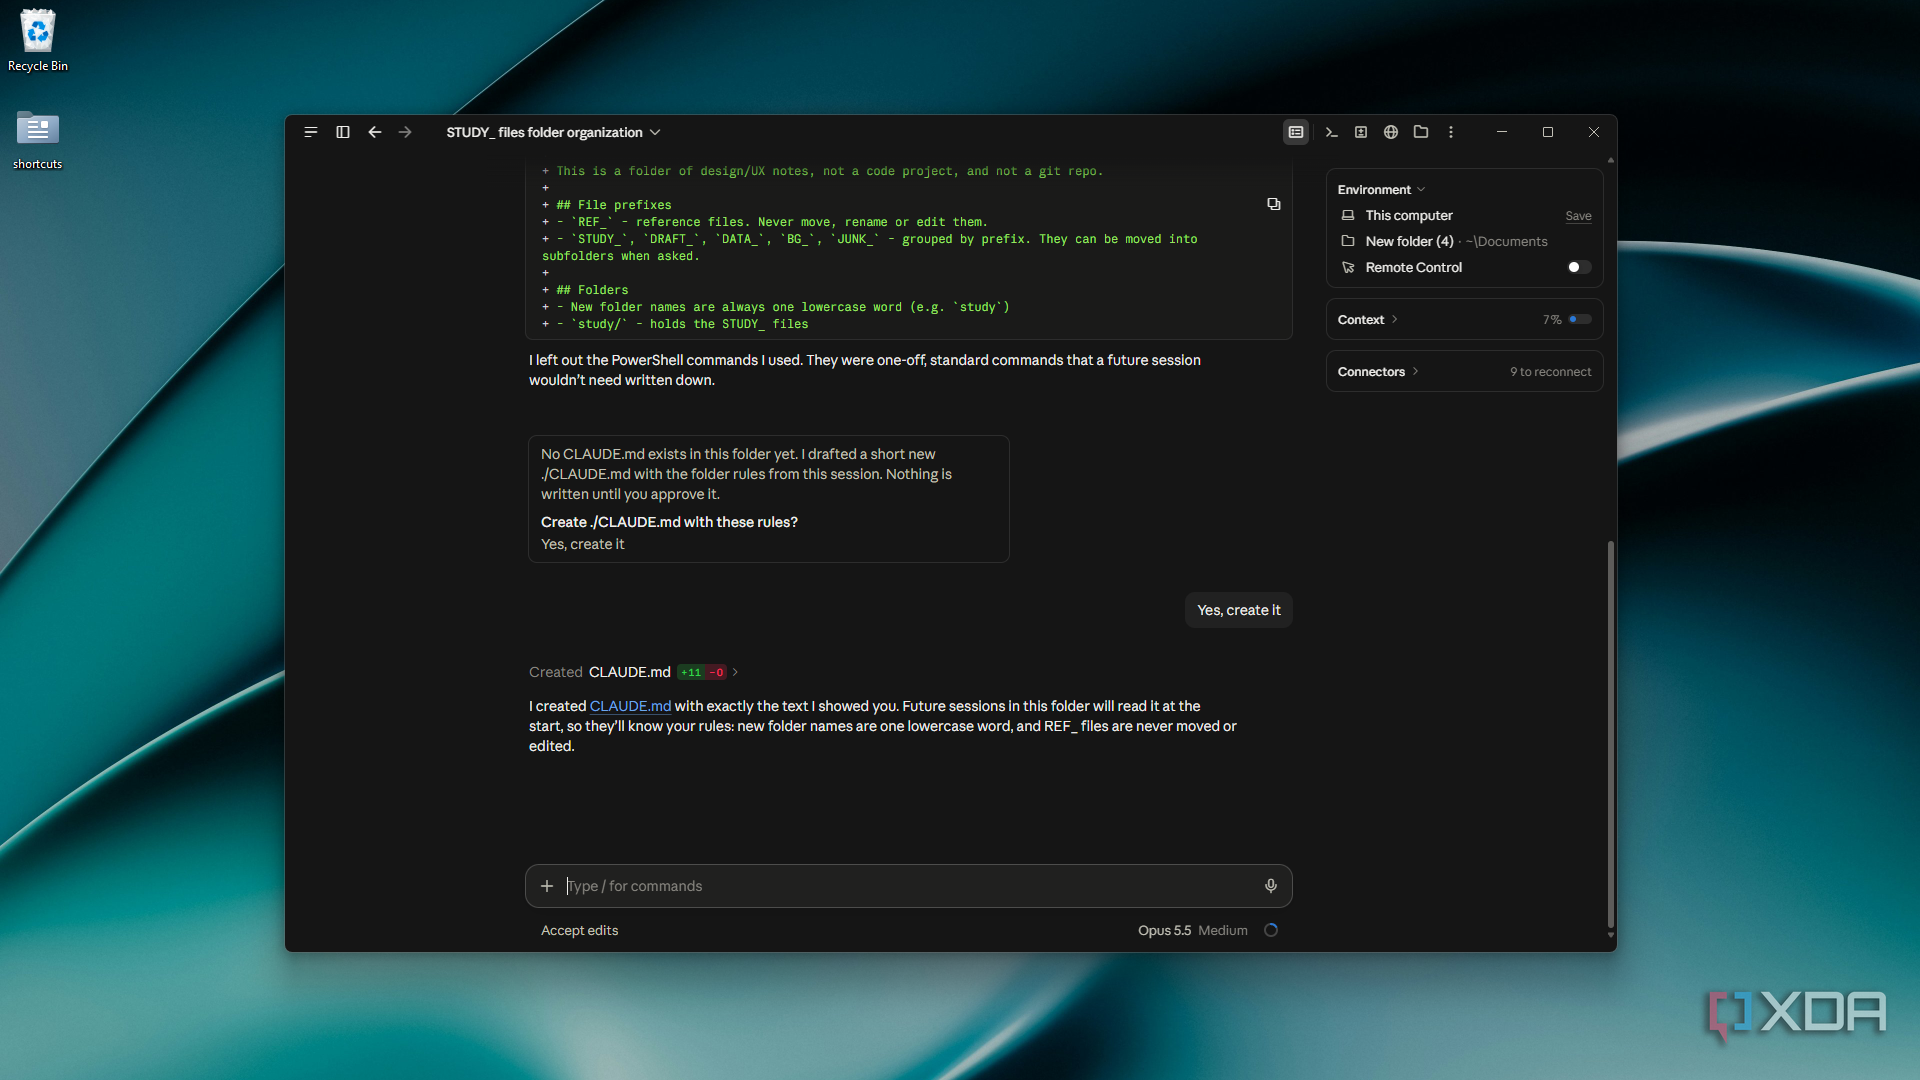Click the 9 to reconnect text
The image size is (1920, 1080).
pyautogui.click(x=1550, y=372)
